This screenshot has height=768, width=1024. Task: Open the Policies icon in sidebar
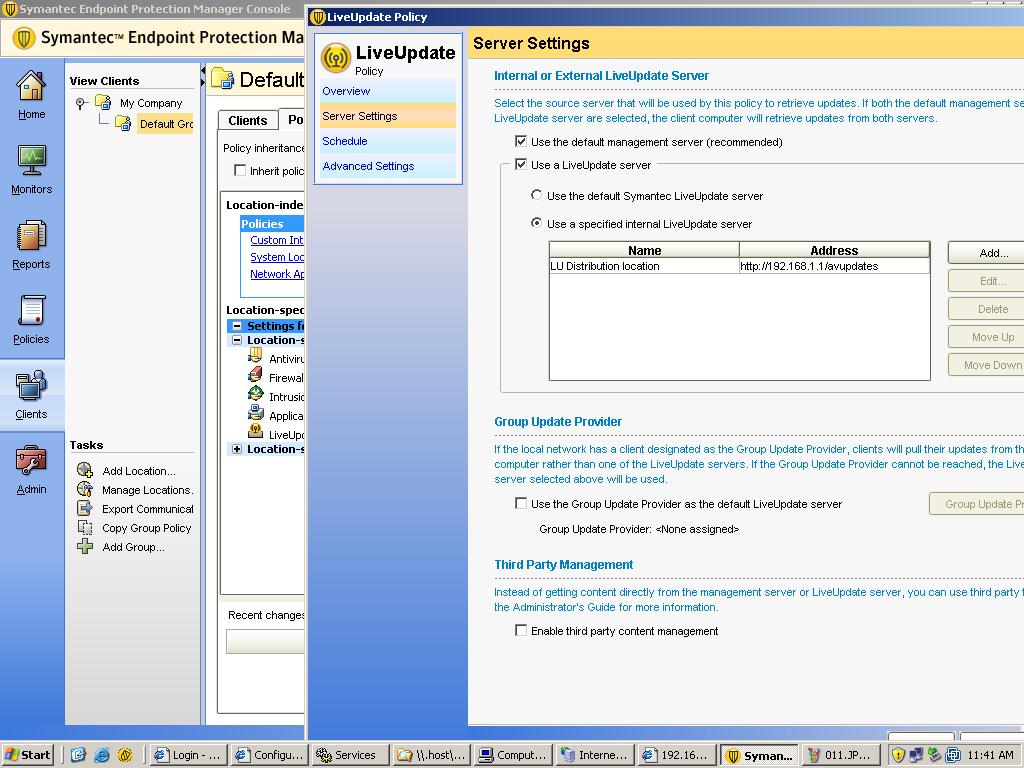[31, 311]
